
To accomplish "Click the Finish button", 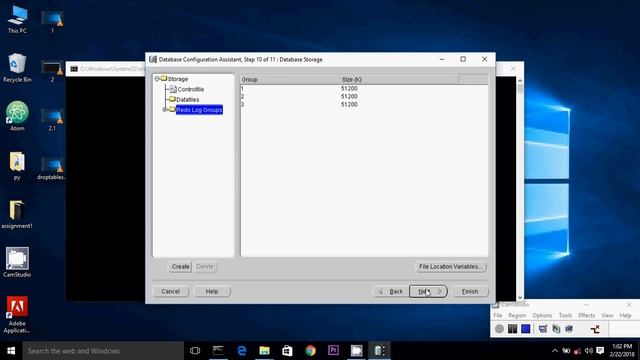I will (x=470, y=291).
